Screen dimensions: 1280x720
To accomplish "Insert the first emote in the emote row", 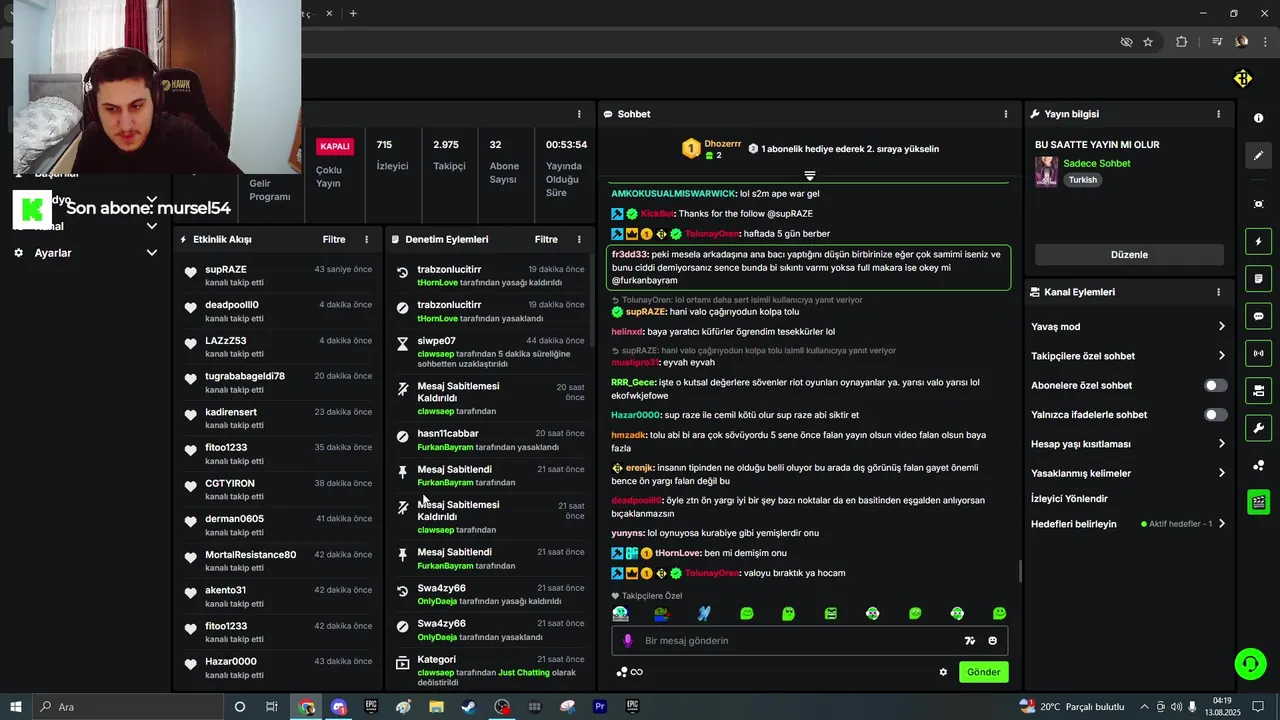I will (x=620, y=613).
